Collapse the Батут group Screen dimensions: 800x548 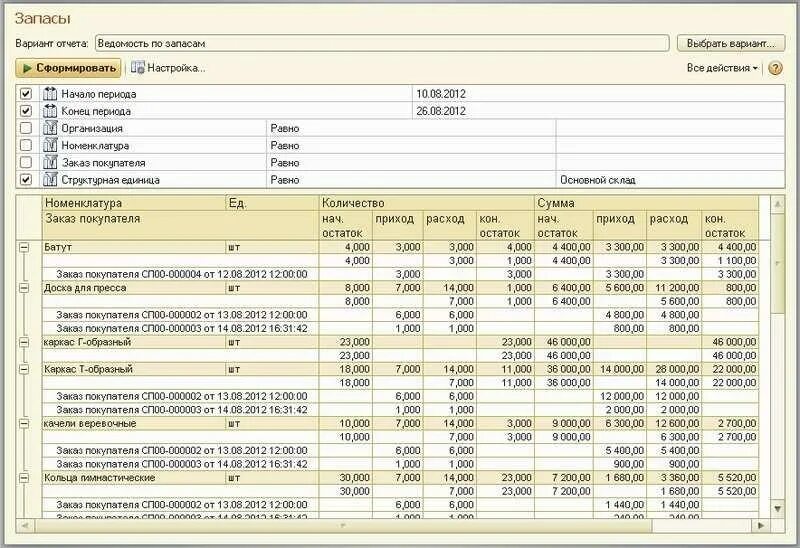(24, 247)
